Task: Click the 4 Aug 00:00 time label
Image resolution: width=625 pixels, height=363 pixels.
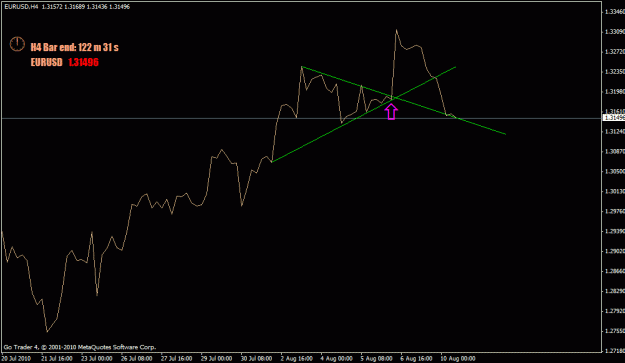Action: tap(336, 358)
